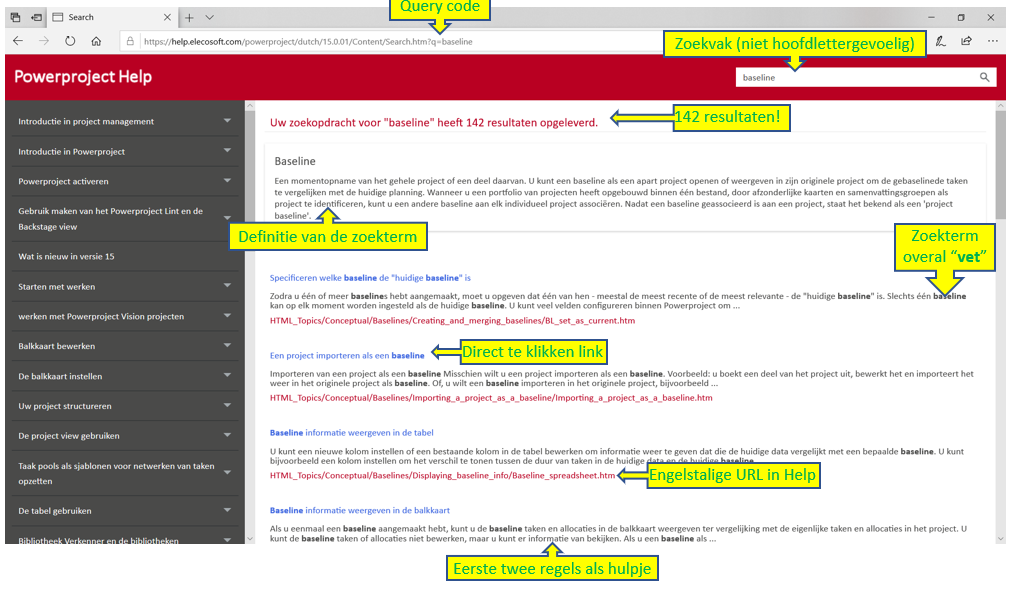The image size is (1016, 589).
Task: Click the browser forward arrow
Action: 43,41
